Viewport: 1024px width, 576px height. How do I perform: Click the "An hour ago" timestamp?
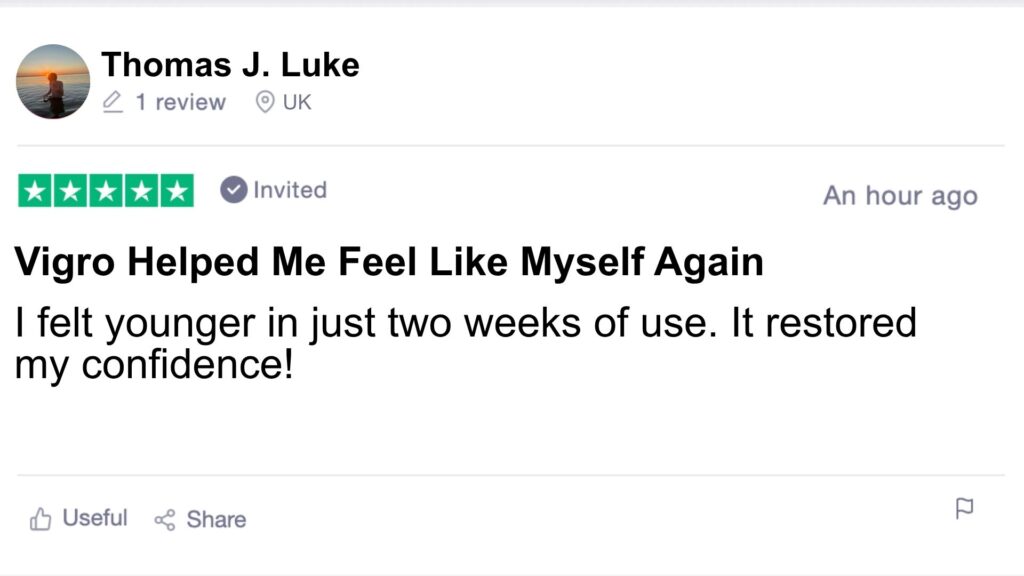(x=899, y=196)
